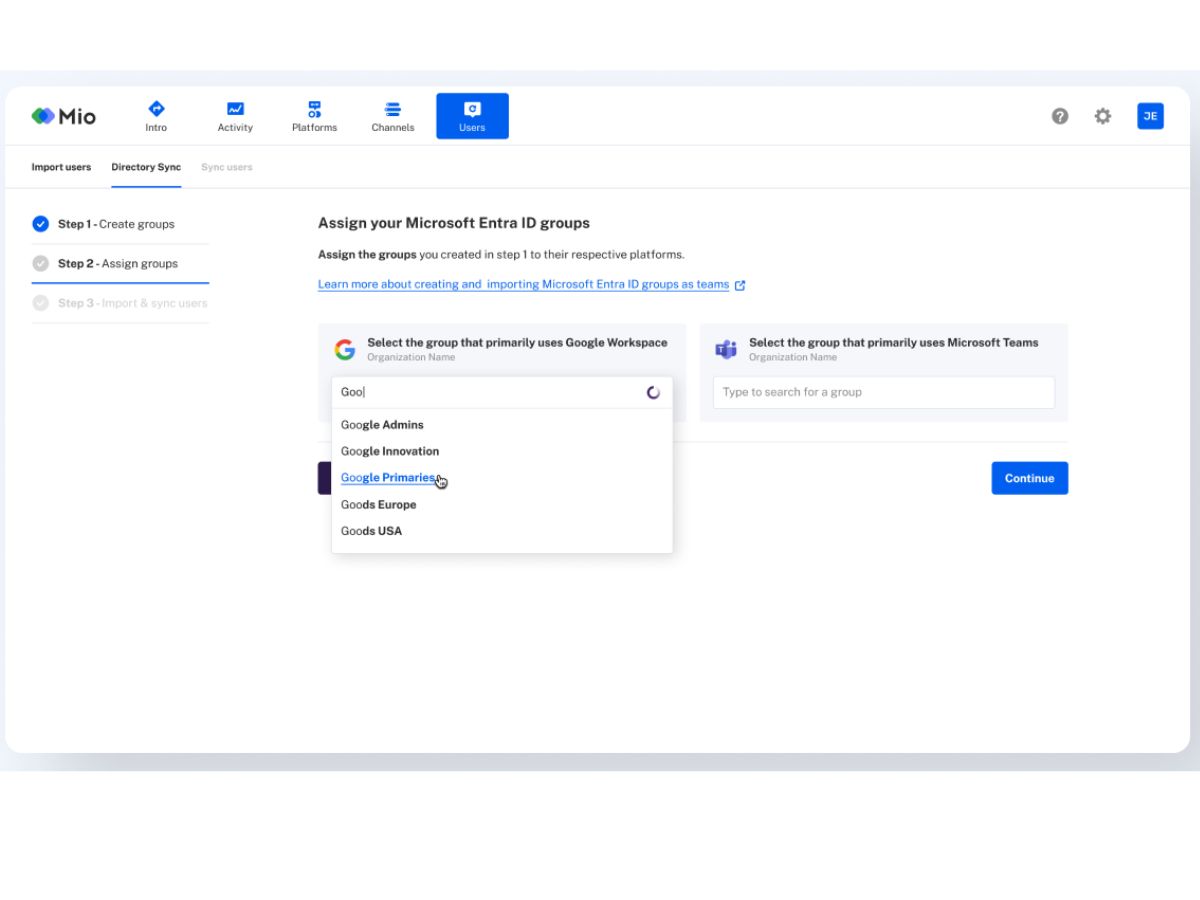Go to the Platforms section
Viewport: 1200px width, 900px height.
pos(314,116)
